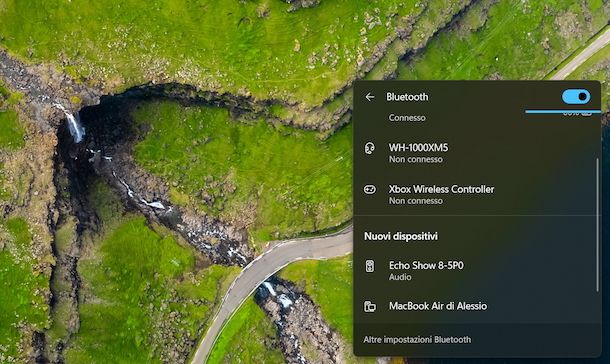Select the WH-1000XM5 device name
The image size is (610, 364).
[418, 147]
